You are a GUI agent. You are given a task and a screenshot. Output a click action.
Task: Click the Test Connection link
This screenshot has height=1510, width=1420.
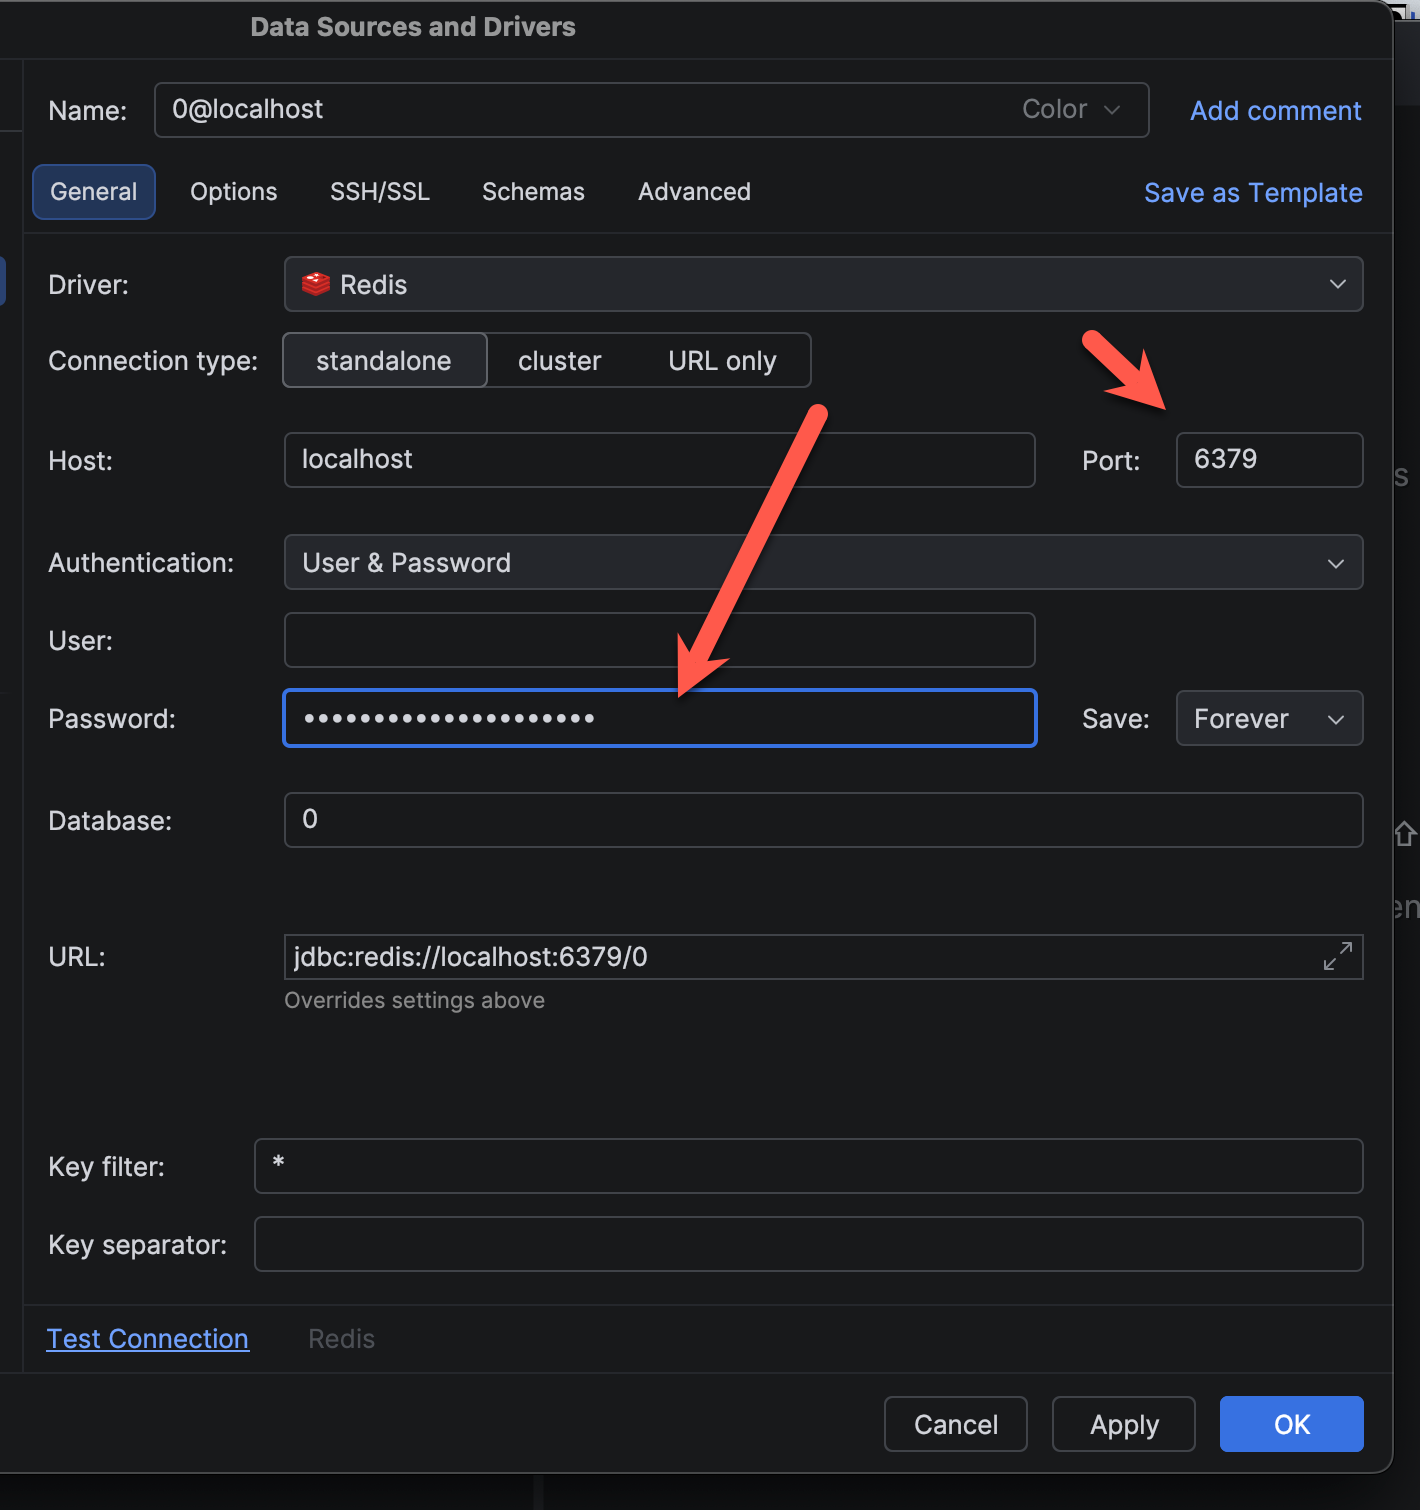pyautogui.click(x=148, y=1338)
